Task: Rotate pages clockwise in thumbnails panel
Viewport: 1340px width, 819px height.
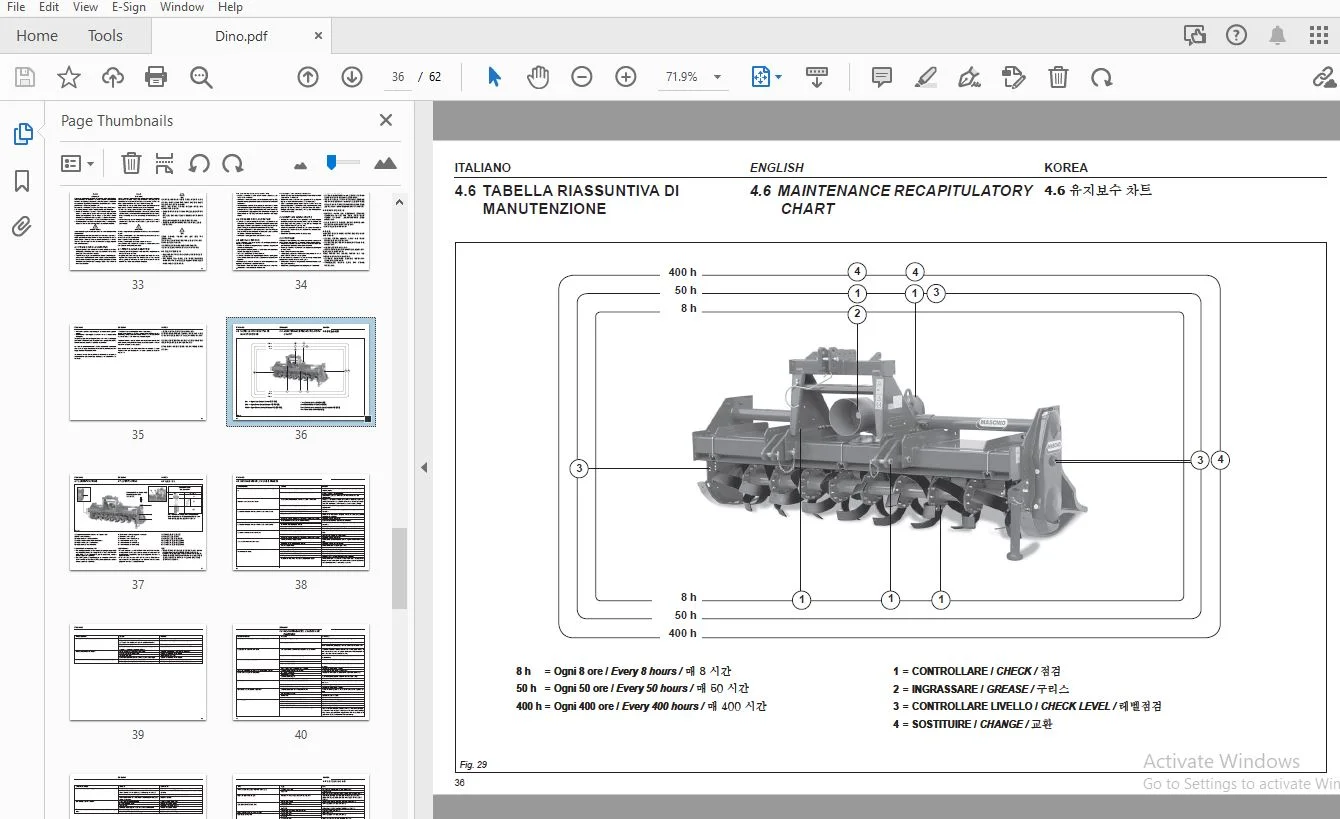Action: point(232,163)
